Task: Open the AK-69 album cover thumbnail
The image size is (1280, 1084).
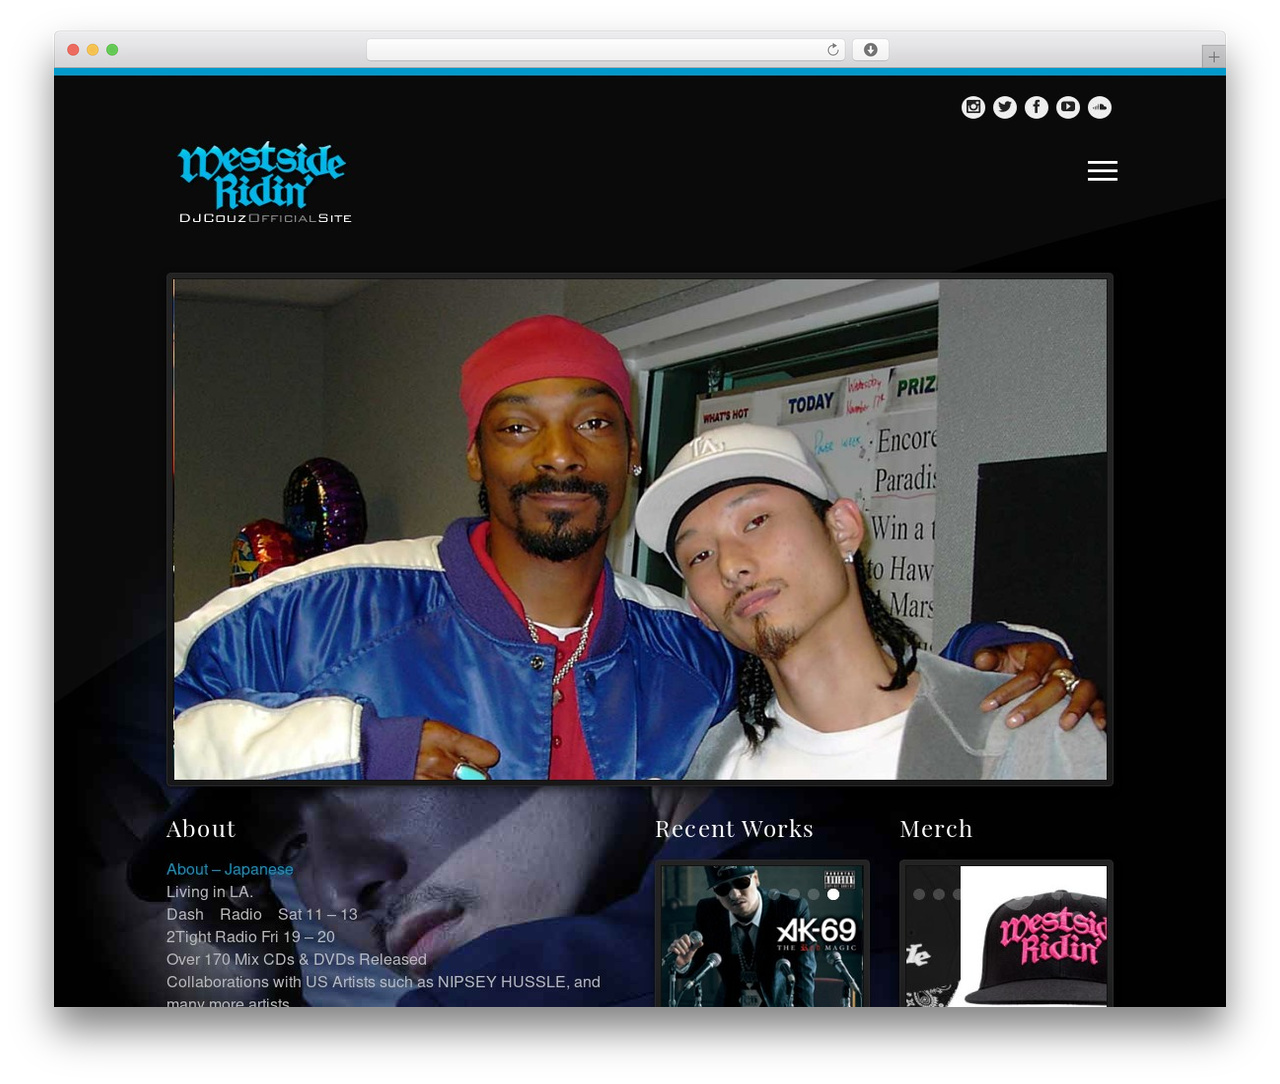Action: tap(762, 936)
